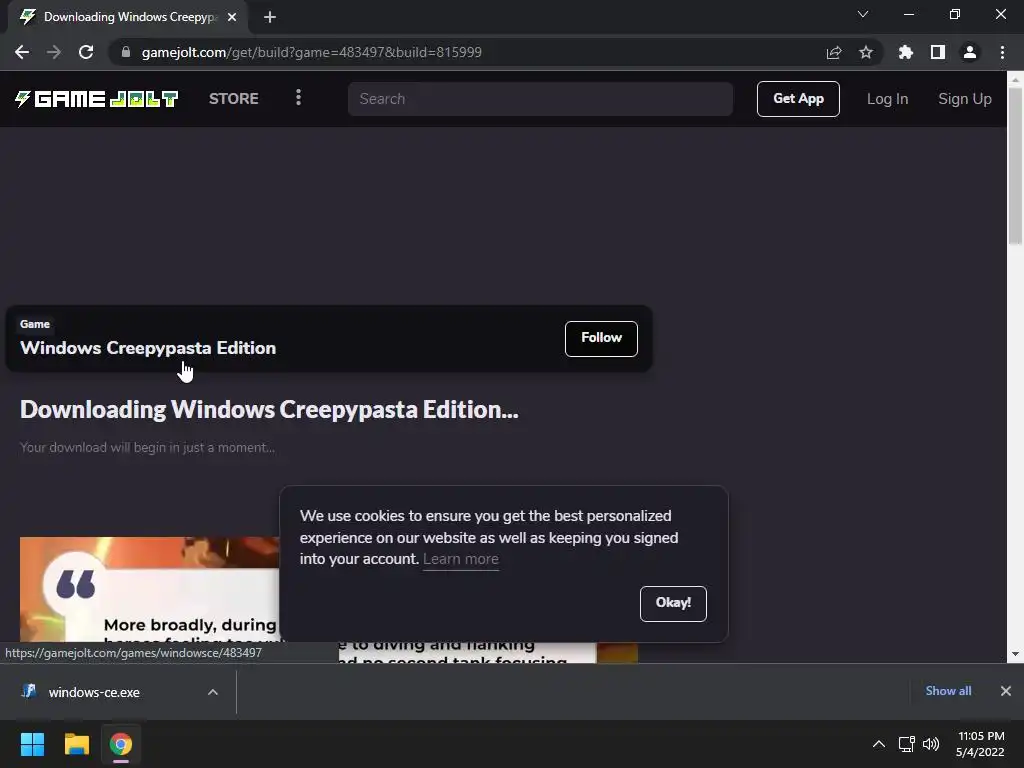
Task: Expand windows-ce.exe download options chevron
Action: coord(212,692)
